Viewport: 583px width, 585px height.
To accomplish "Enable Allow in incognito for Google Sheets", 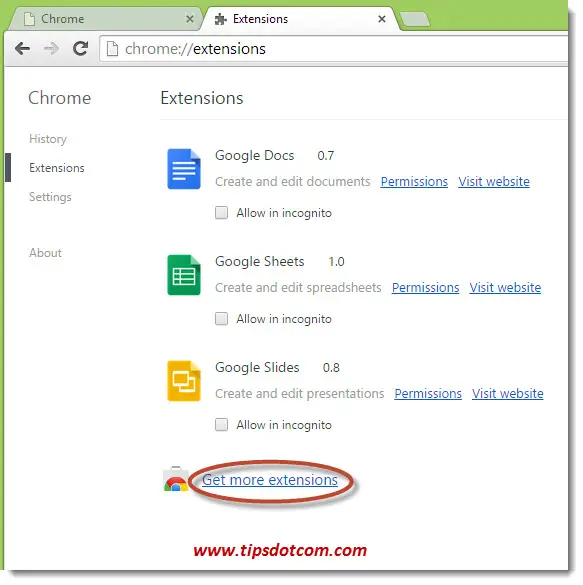I will [221, 319].
